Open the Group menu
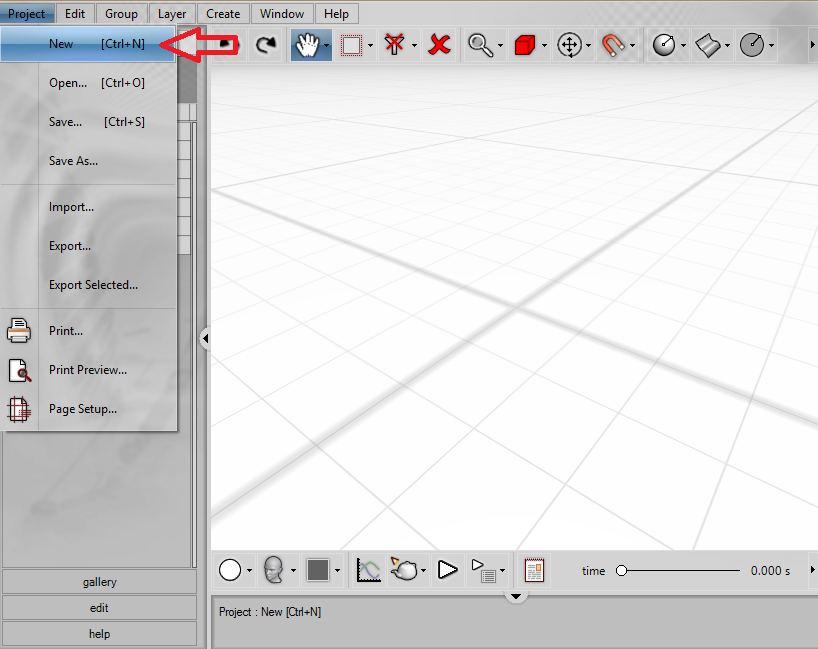This screenshot has height=649, width=818. tap(122, 14)
